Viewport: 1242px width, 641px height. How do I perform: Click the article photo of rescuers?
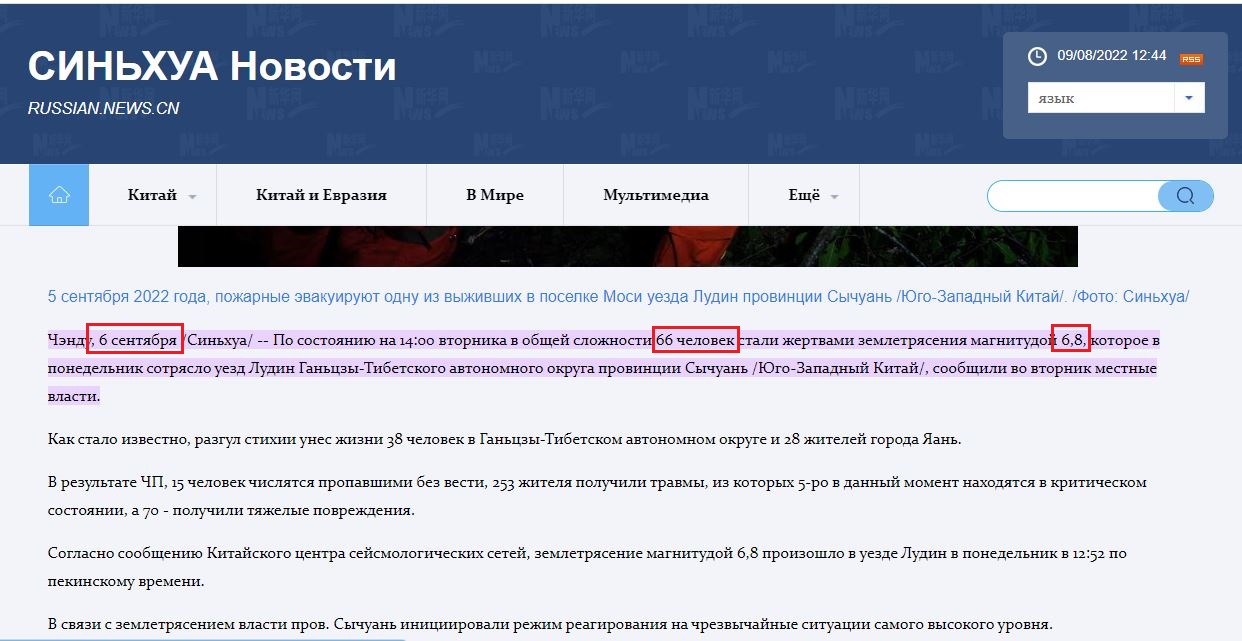point(628,246)
